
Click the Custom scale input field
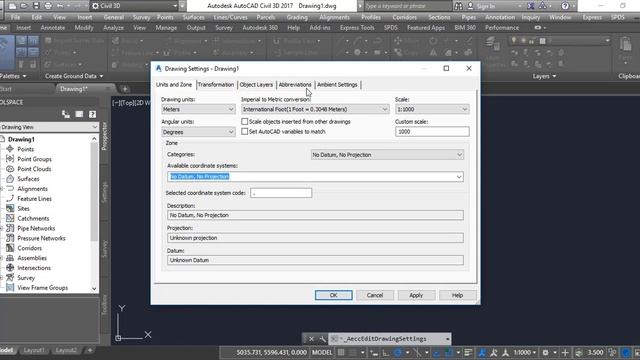(x=432, y=132)
